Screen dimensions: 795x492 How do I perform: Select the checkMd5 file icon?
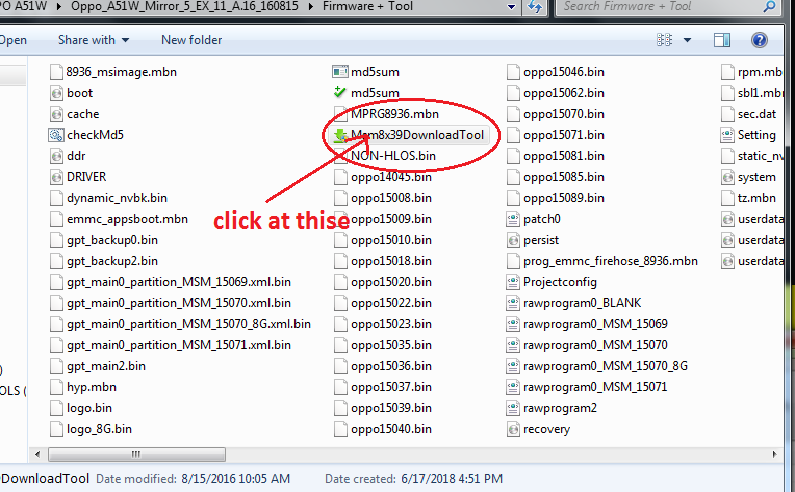[x=56, y=135]
